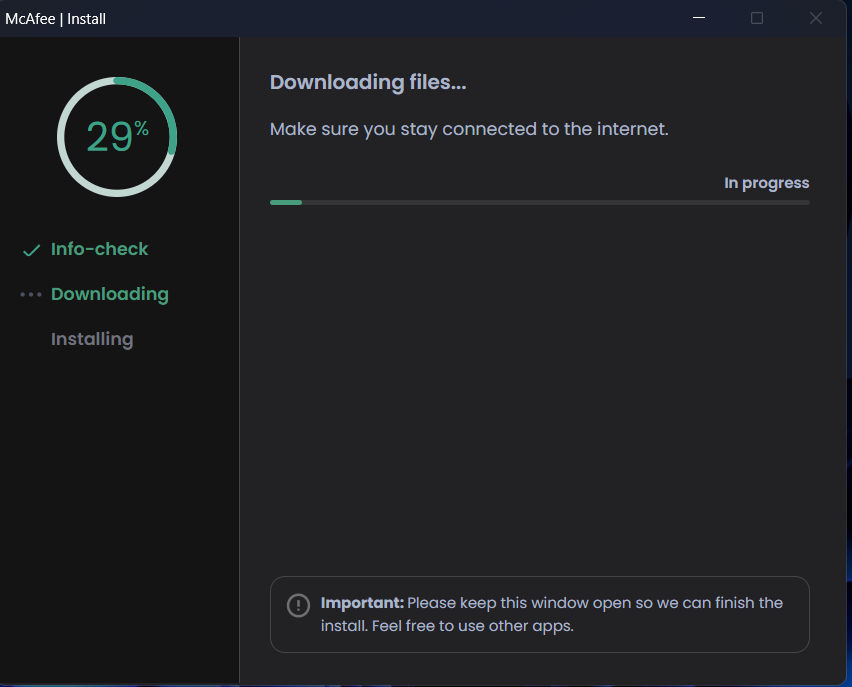Click the bold "Important:" label
Screen dimensions: 852x687
tap(362, 603)
